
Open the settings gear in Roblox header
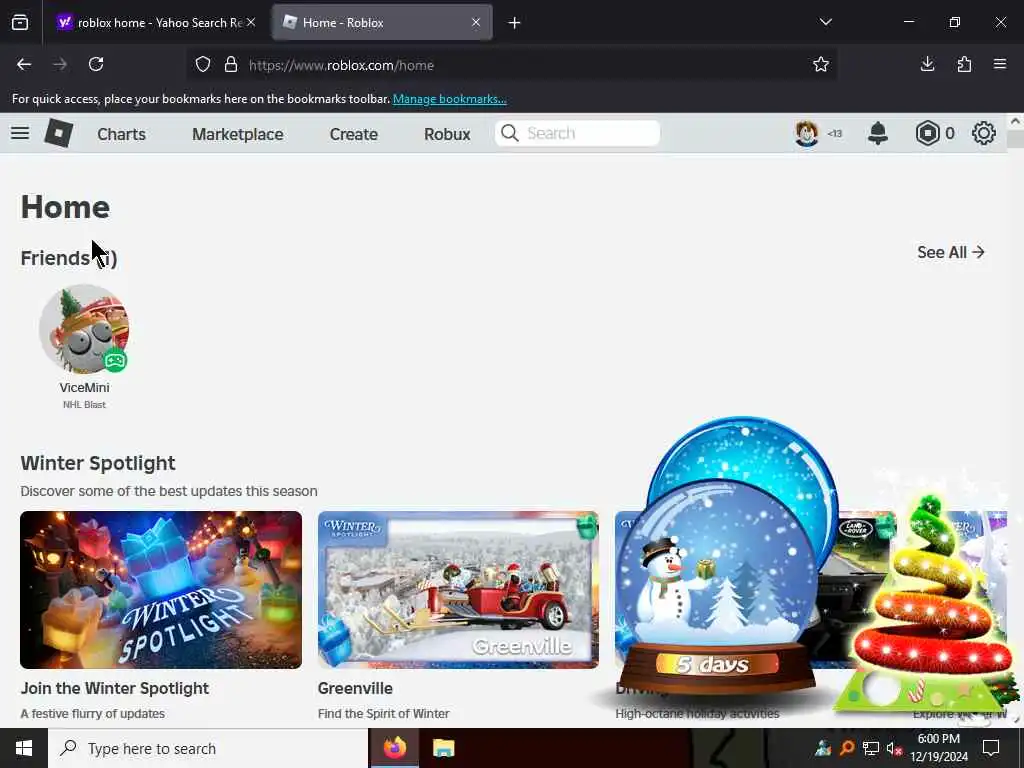(x=984, y=133)
